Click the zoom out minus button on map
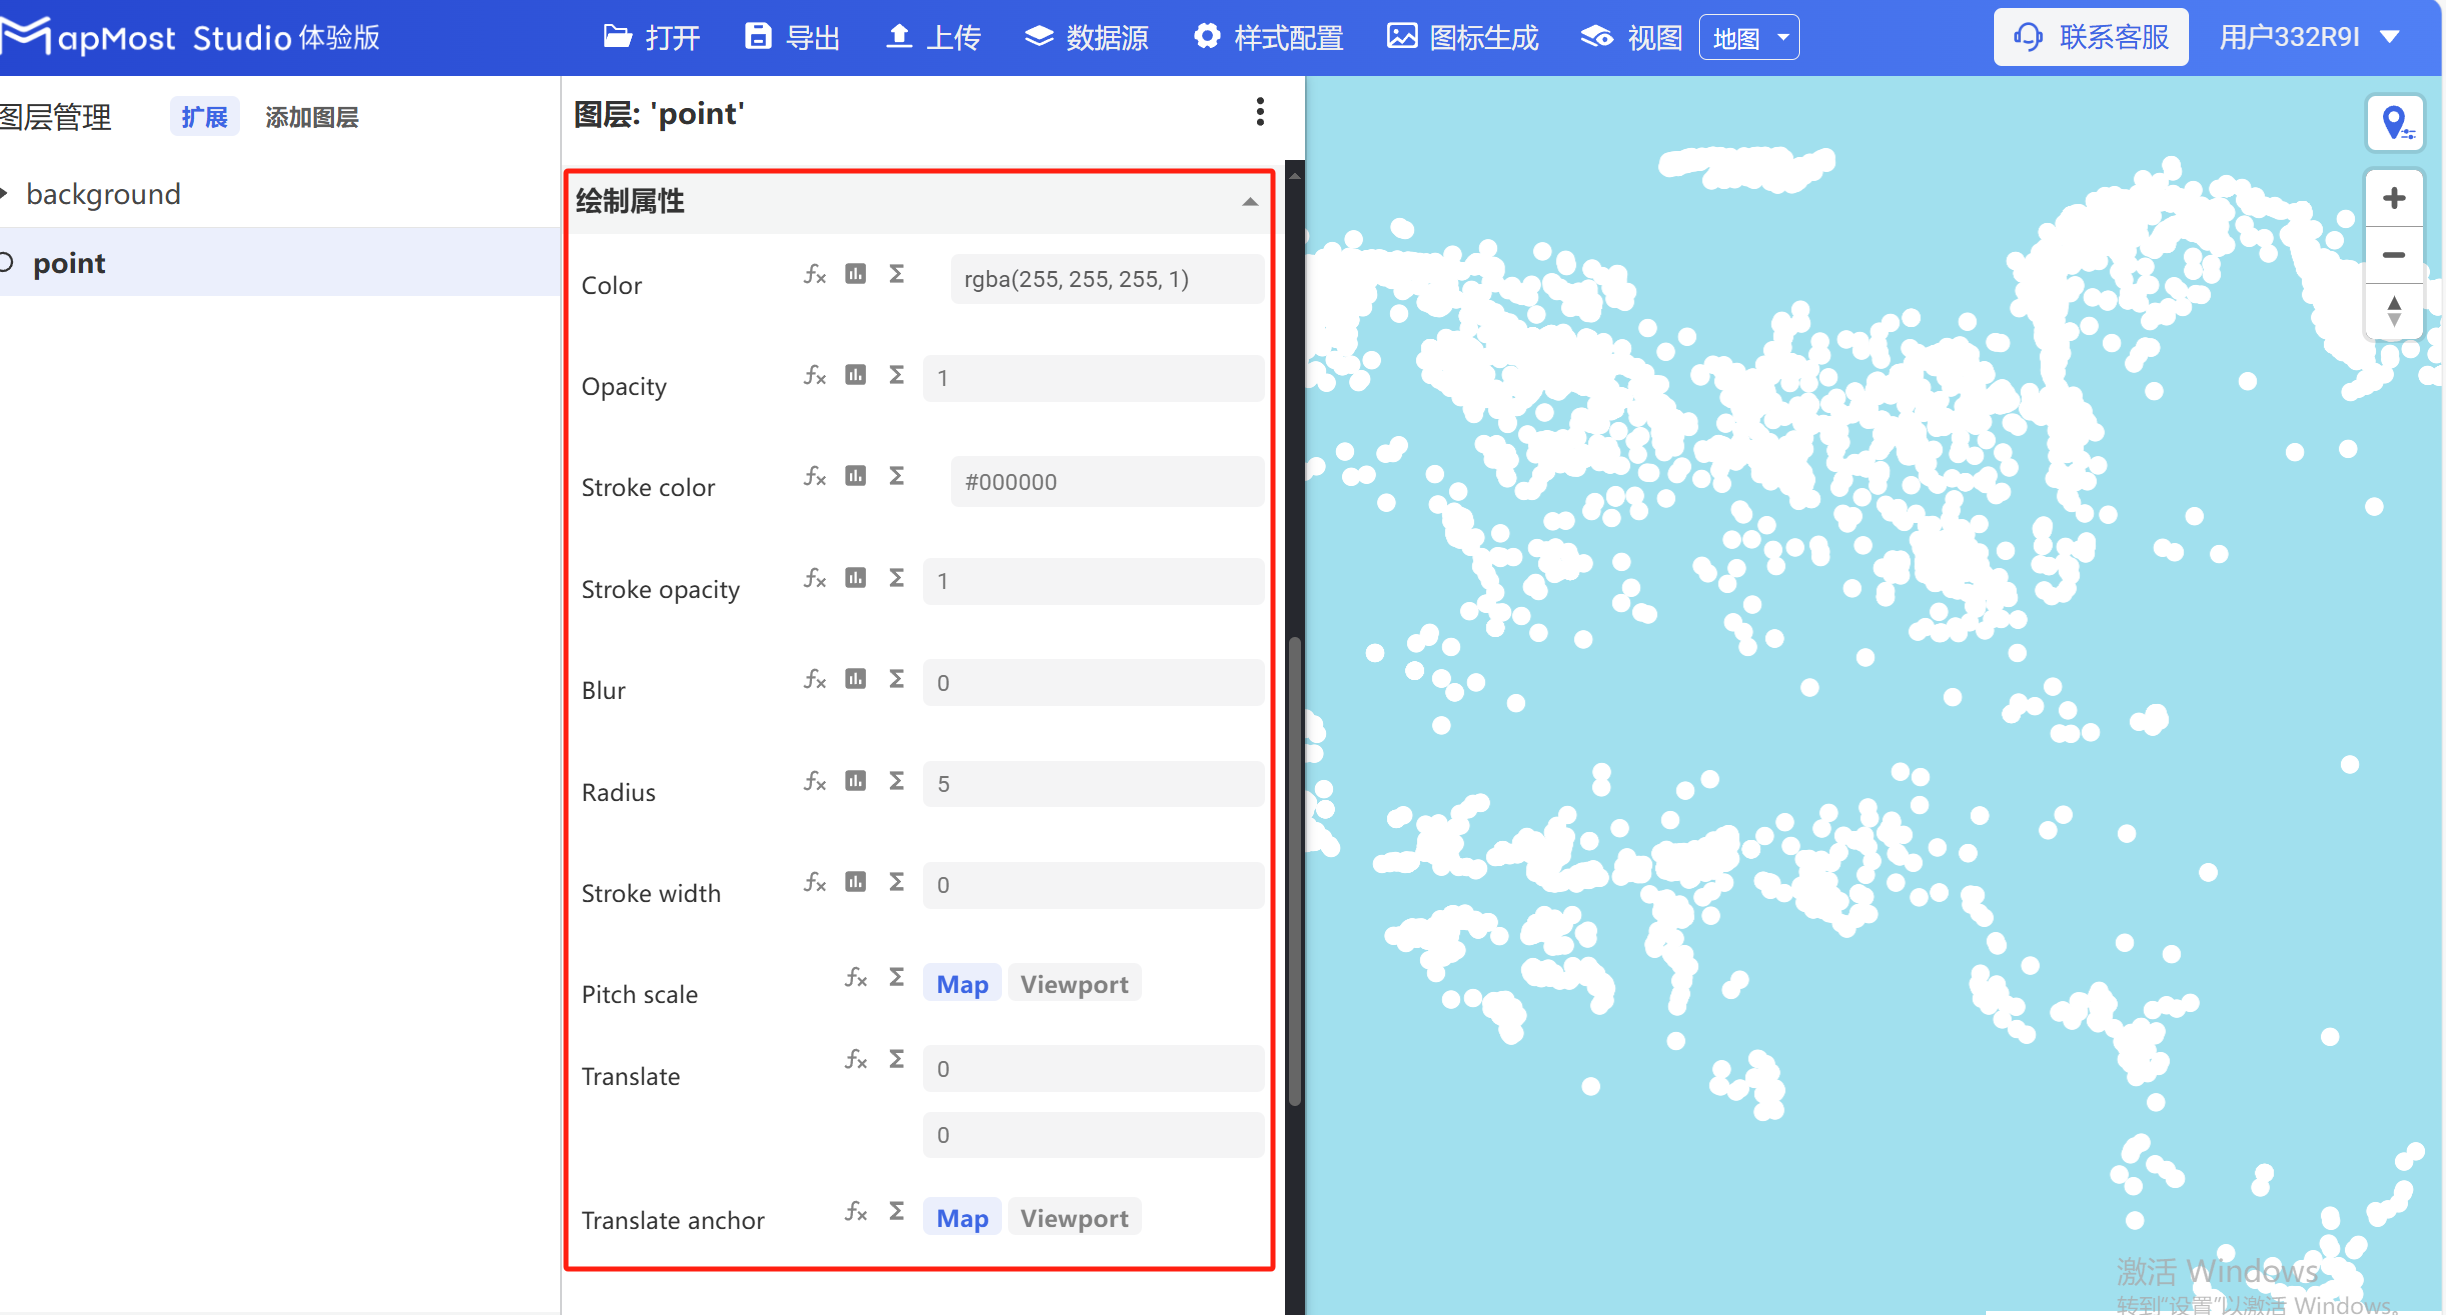Screen dimensions: 2446x1315 [x=2393, y=255]
